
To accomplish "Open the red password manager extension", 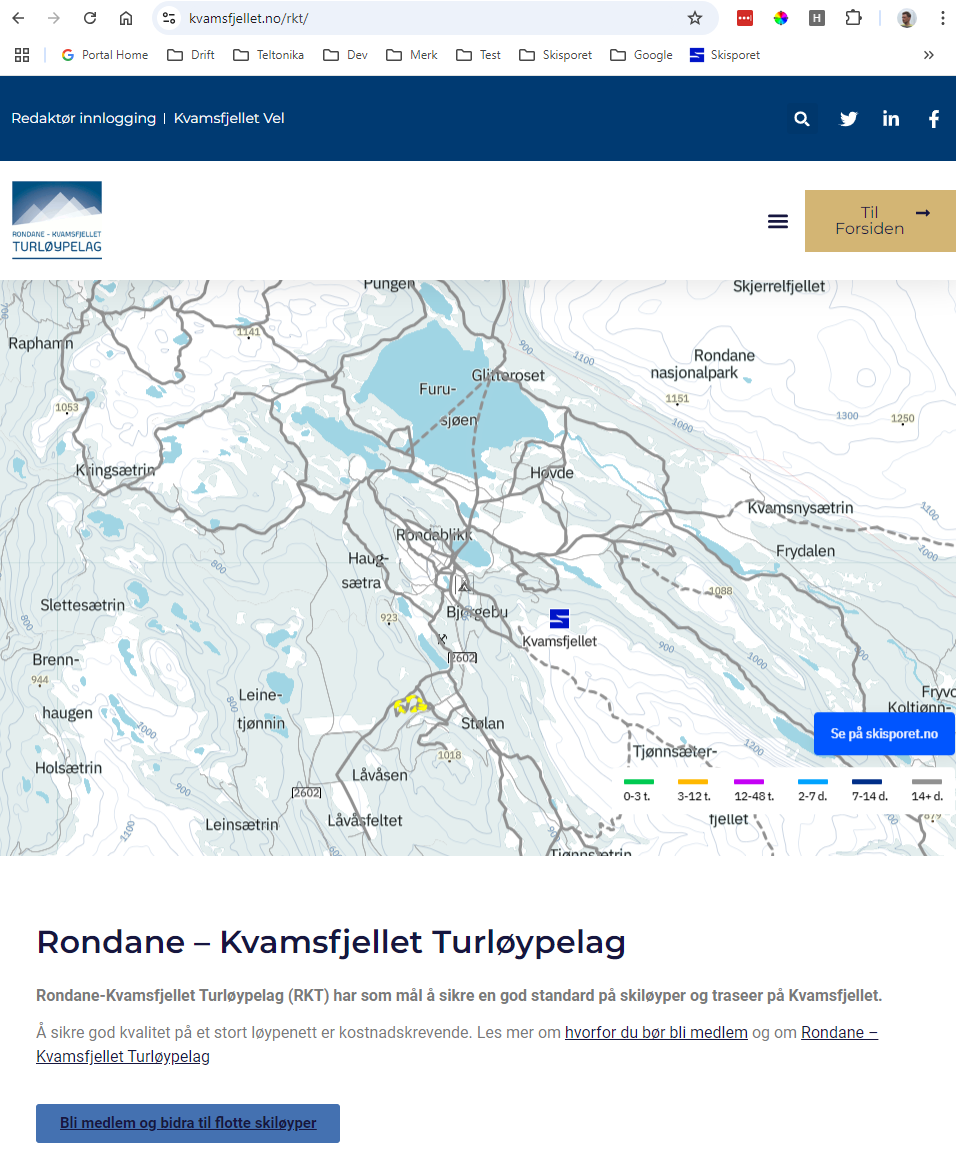I will 745,18.
